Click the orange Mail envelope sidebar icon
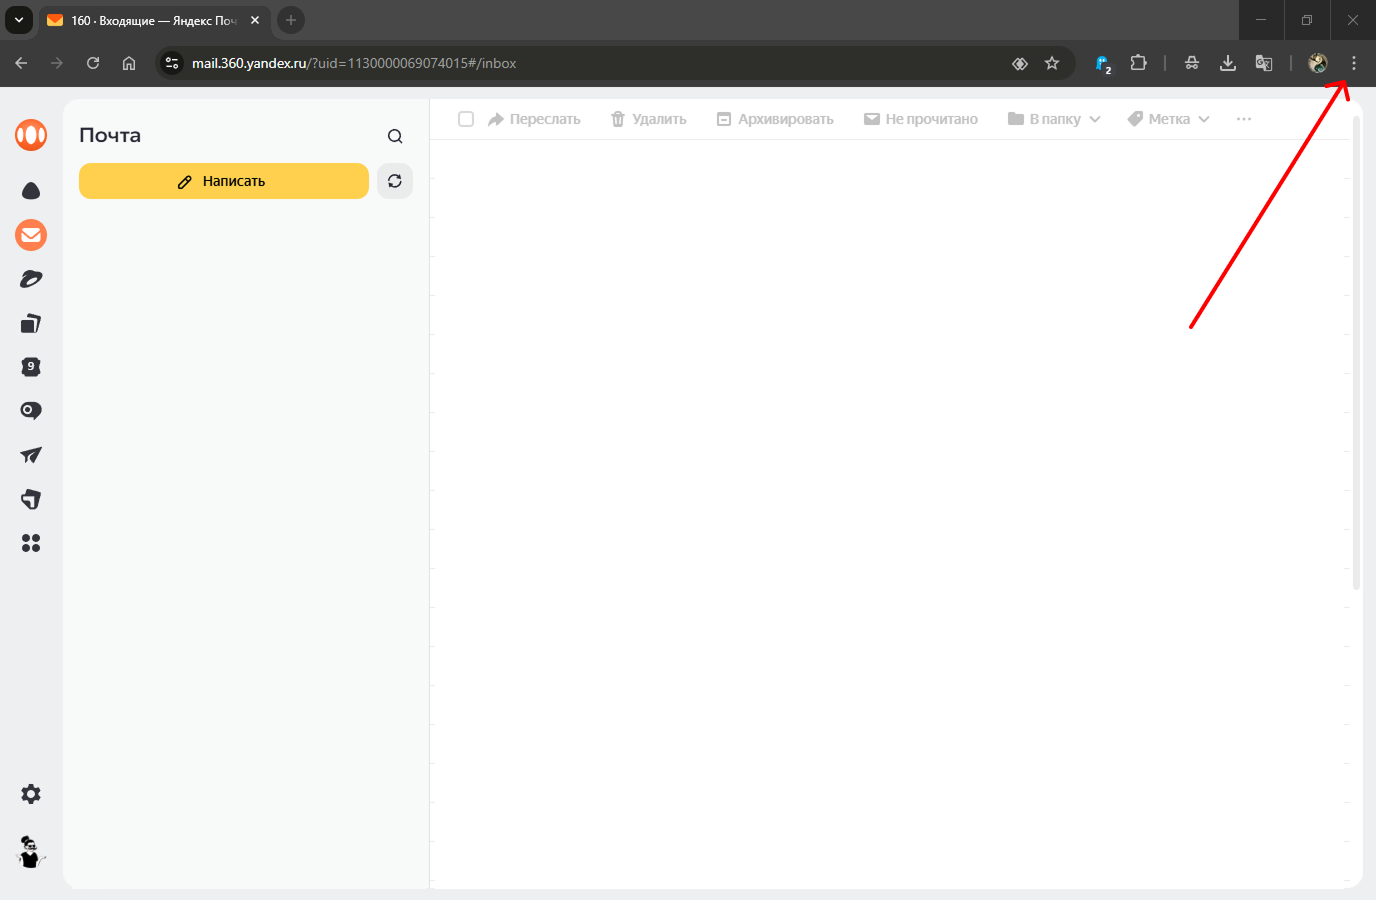Screen dimensions: 1376x900 pyautogui.click(x=31, y=235)
